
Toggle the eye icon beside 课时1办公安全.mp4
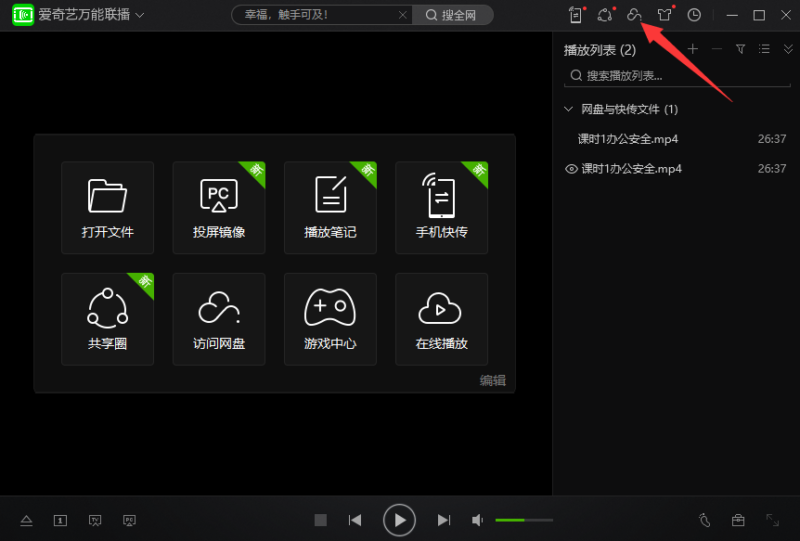pos(572,169)
